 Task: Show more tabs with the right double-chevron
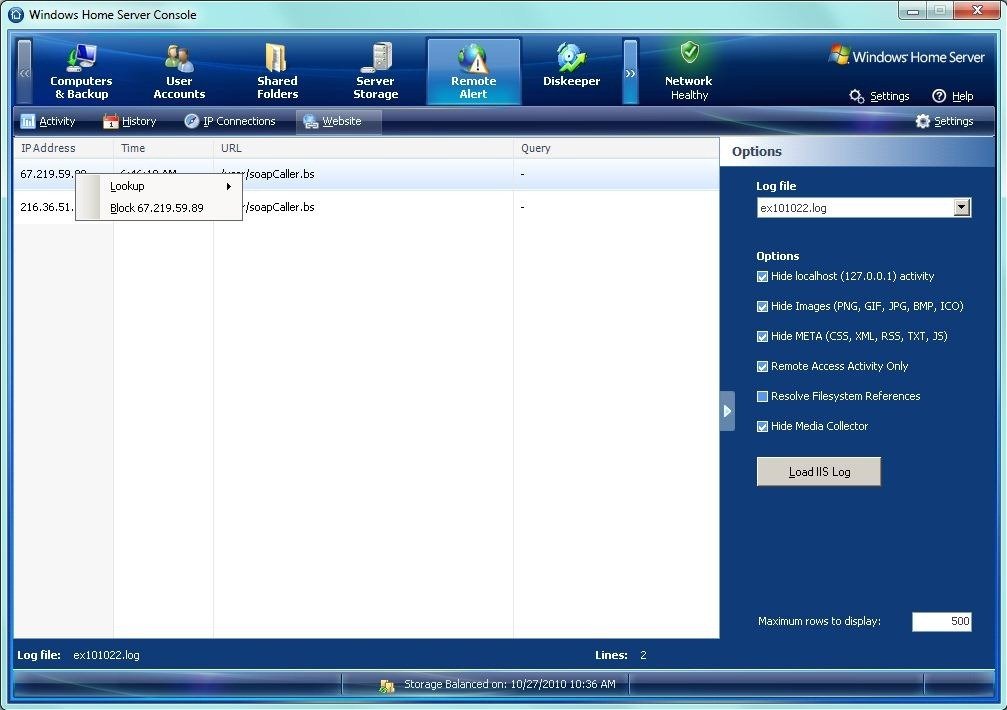[x=631, y=72]
